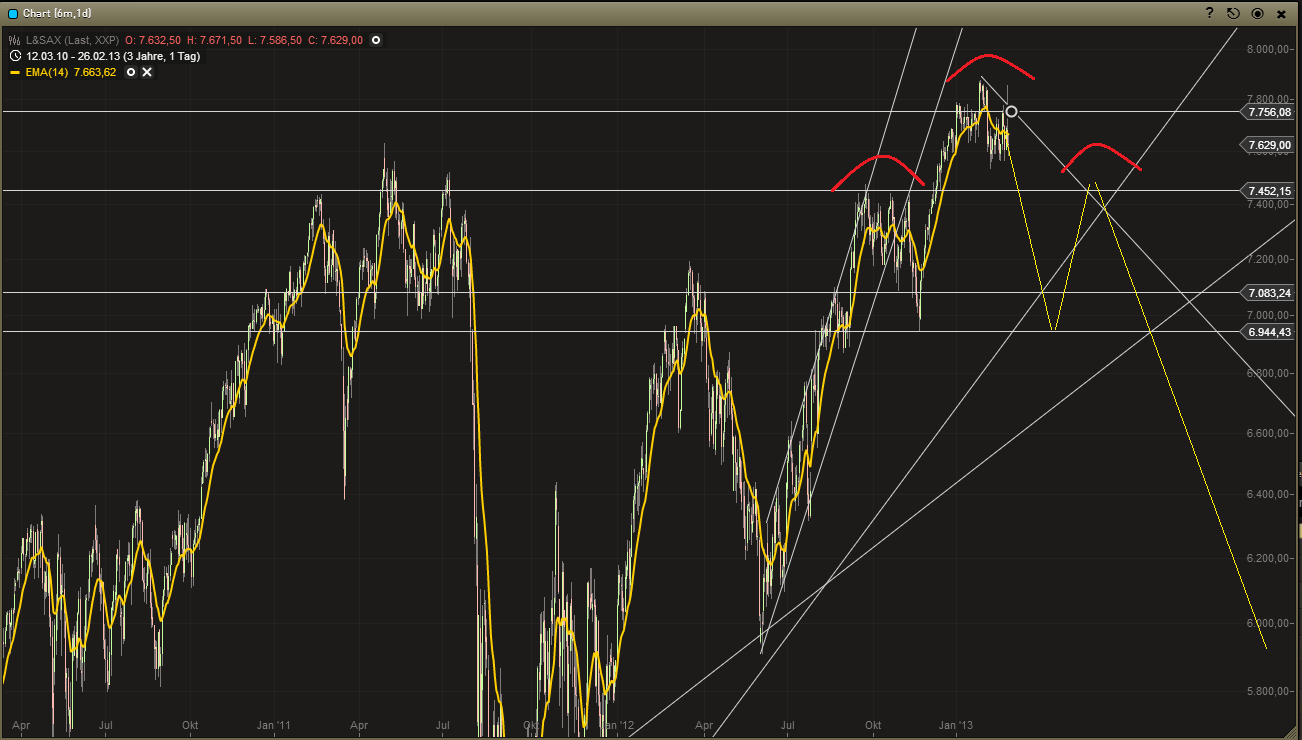Close the chart window
The image size is (1302, 740).
[1281, 13]
